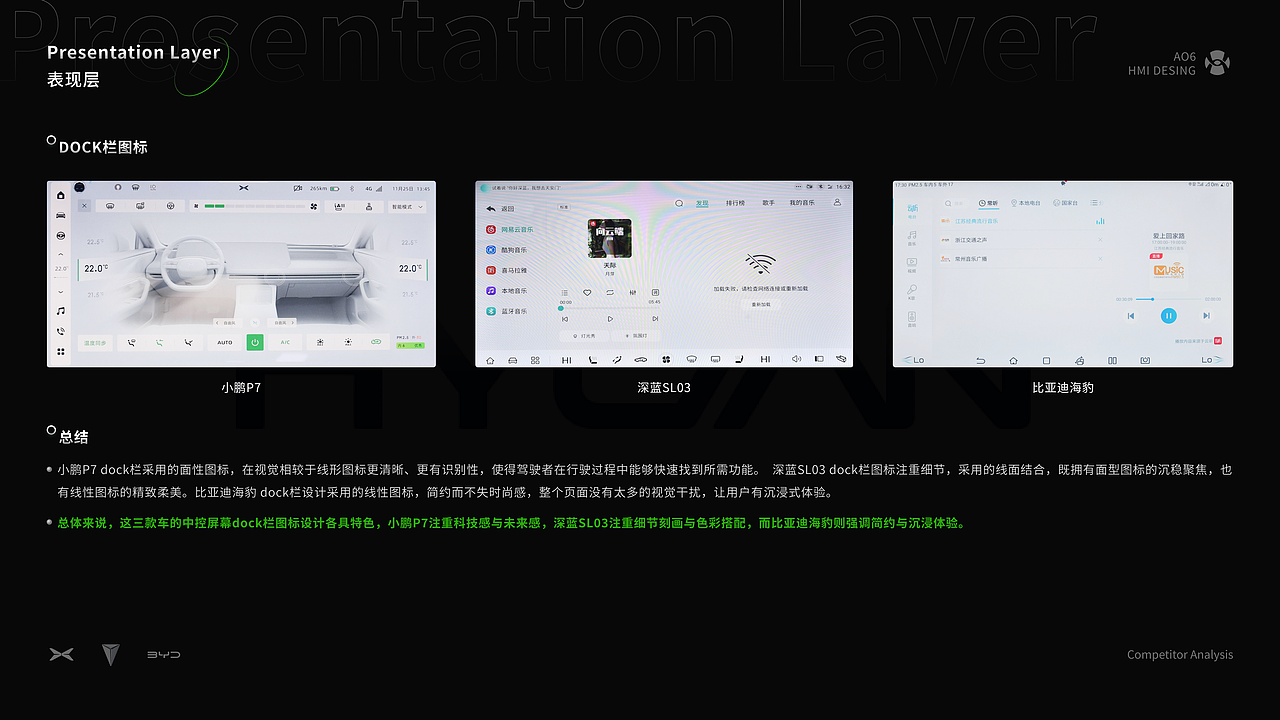Open apps grid icon in Xpeng P7 sidebar
Viewport: 1280px width, 720px height.
click(x=60, y=351)
